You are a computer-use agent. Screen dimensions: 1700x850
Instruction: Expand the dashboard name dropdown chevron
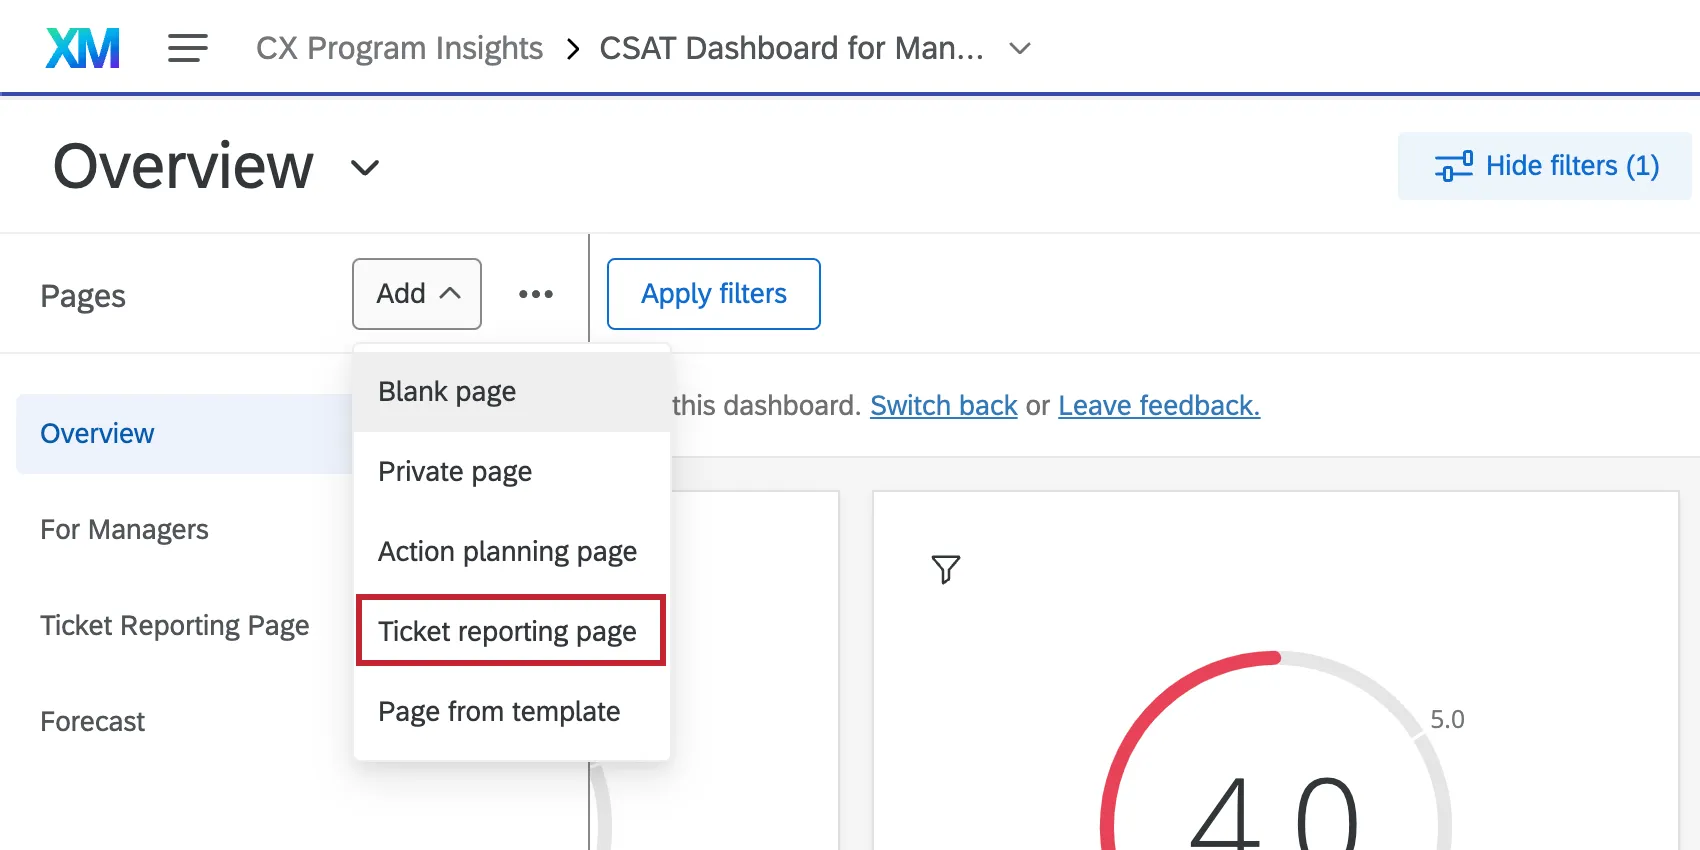[x=1020, y=48]
